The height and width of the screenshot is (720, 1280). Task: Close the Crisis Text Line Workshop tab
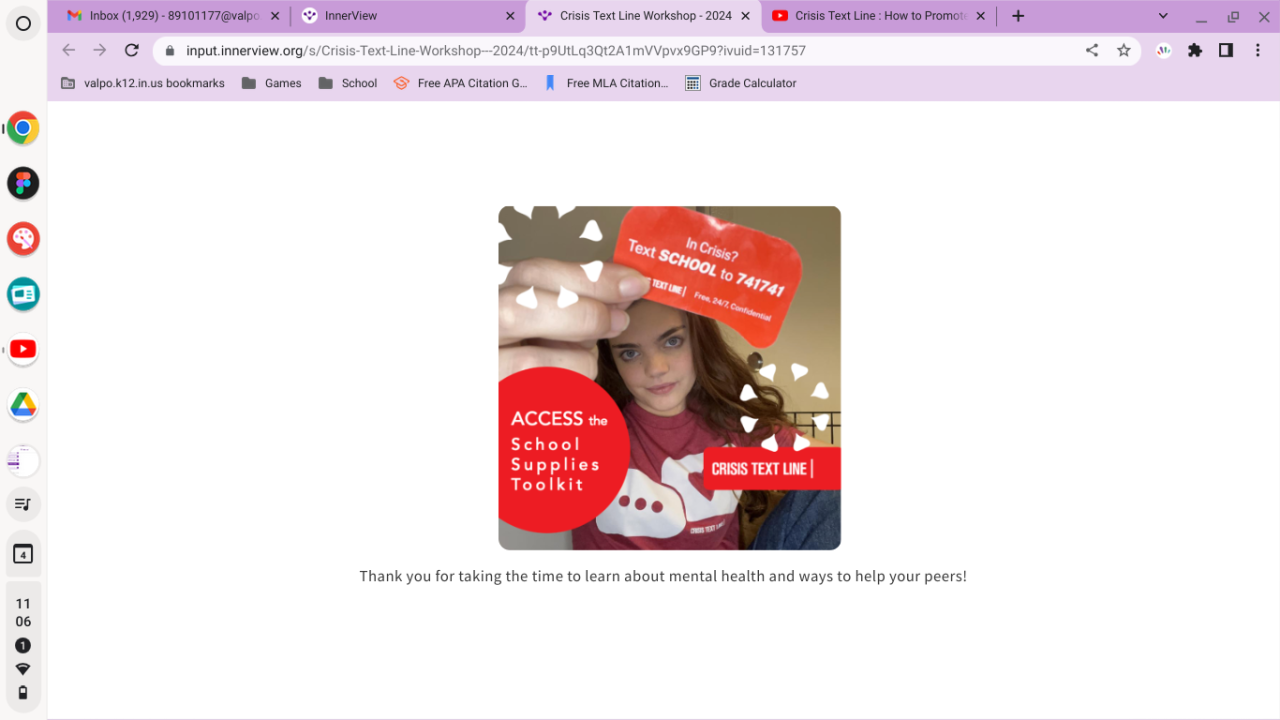(745, 16)
